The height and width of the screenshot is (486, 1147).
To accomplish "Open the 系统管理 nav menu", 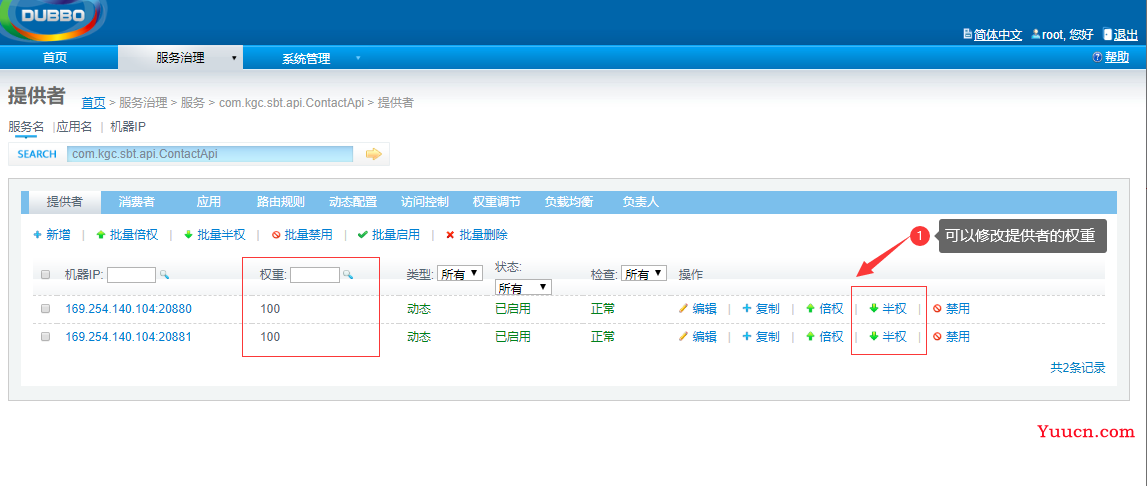I will click(x=307, y=59).
